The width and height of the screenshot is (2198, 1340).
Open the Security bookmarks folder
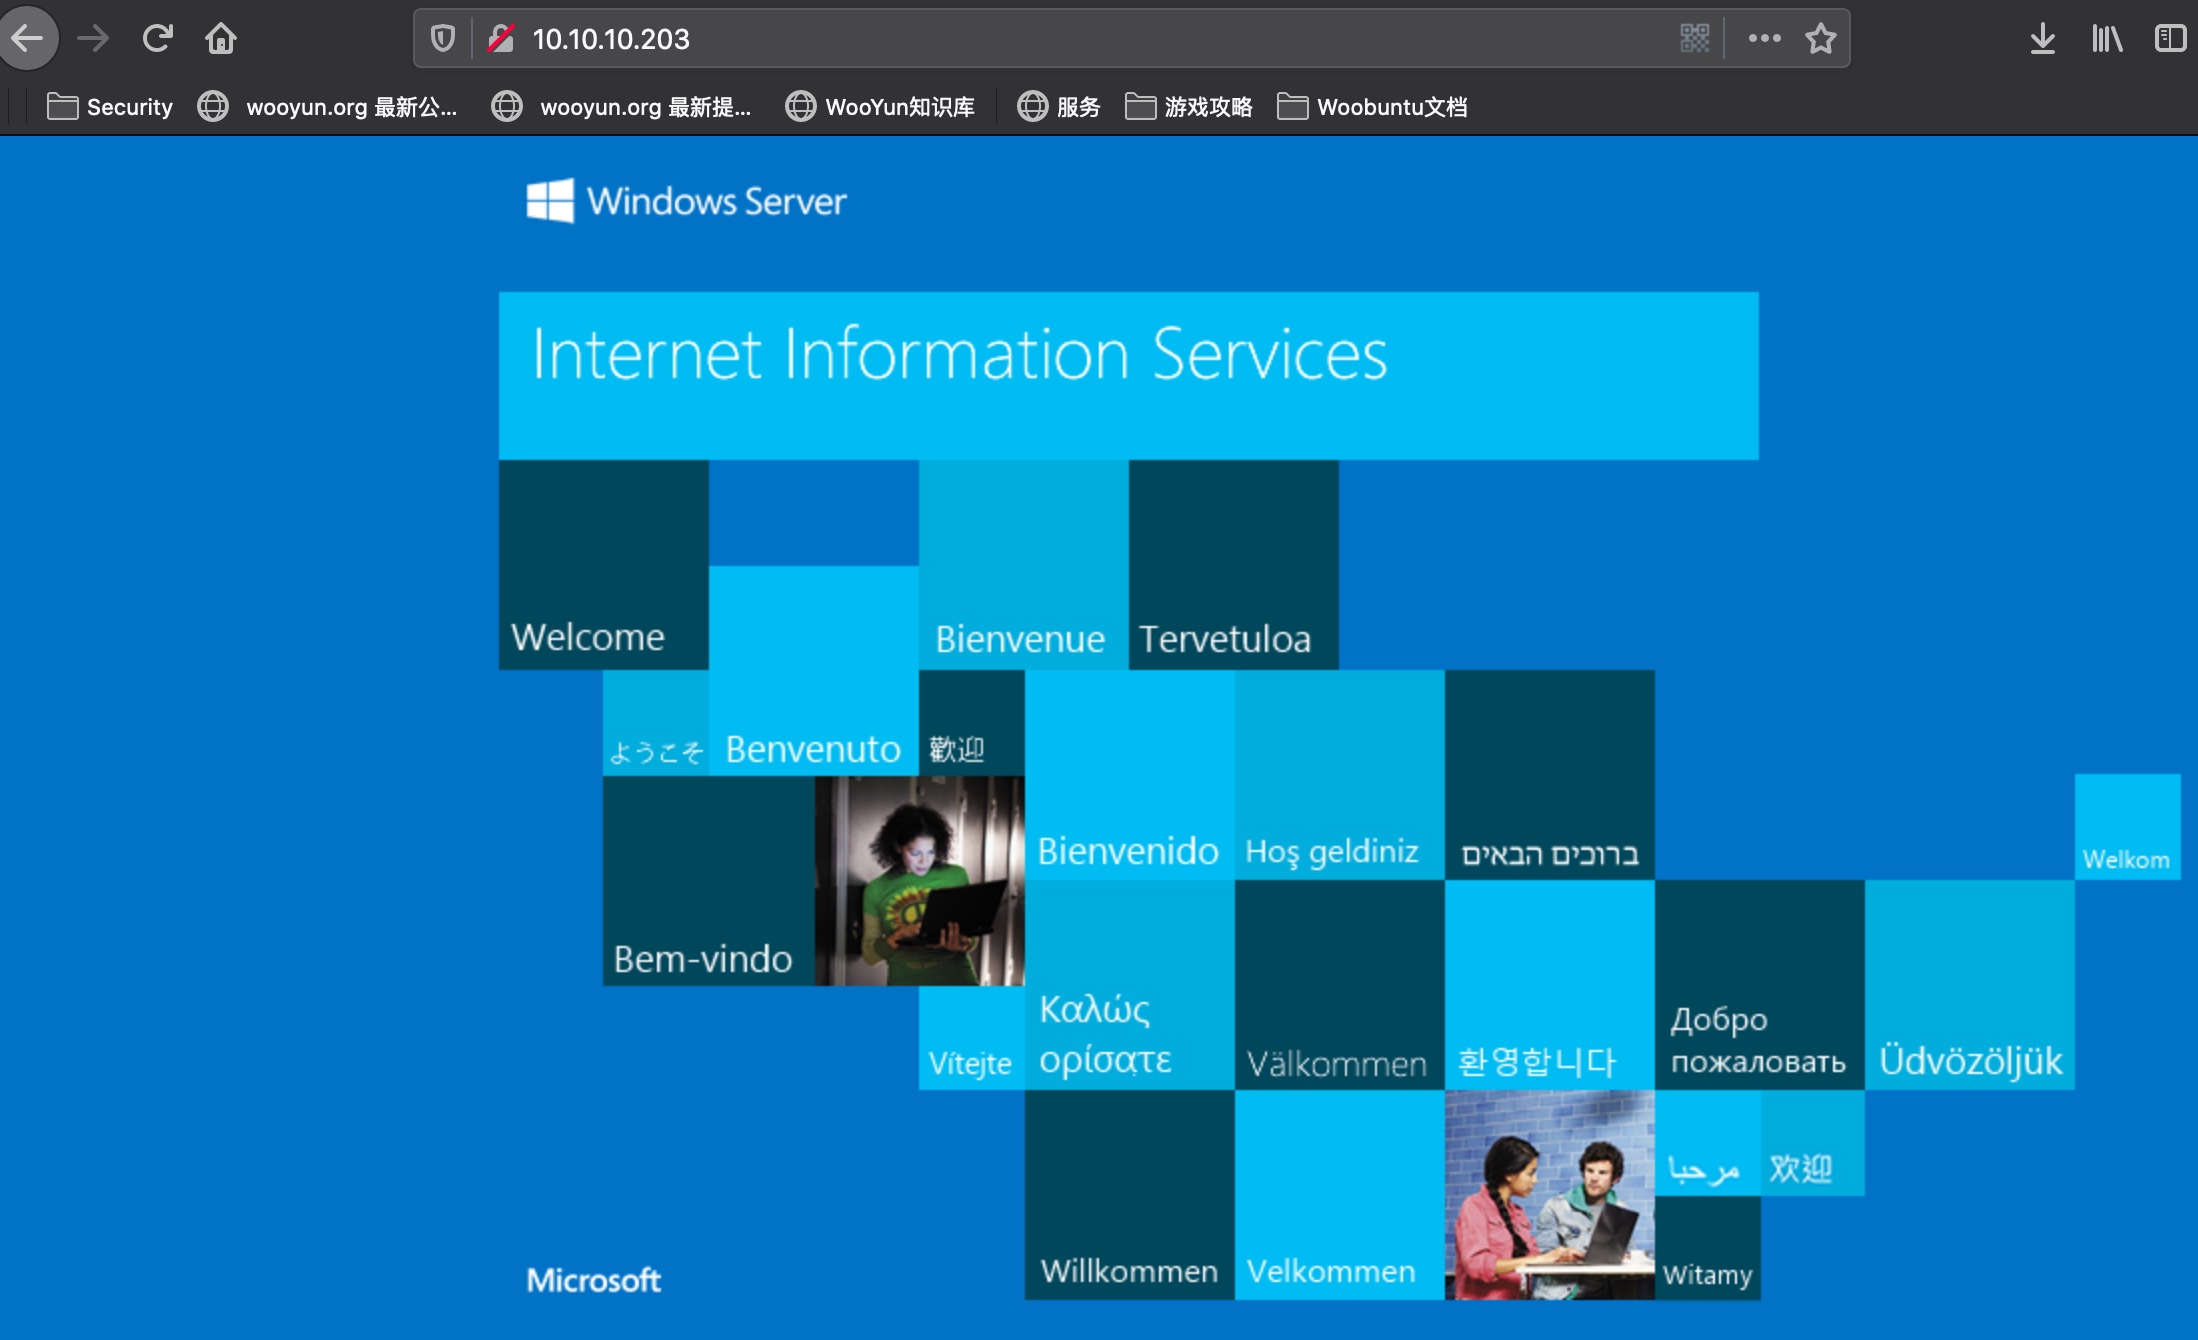pos(110,107)
